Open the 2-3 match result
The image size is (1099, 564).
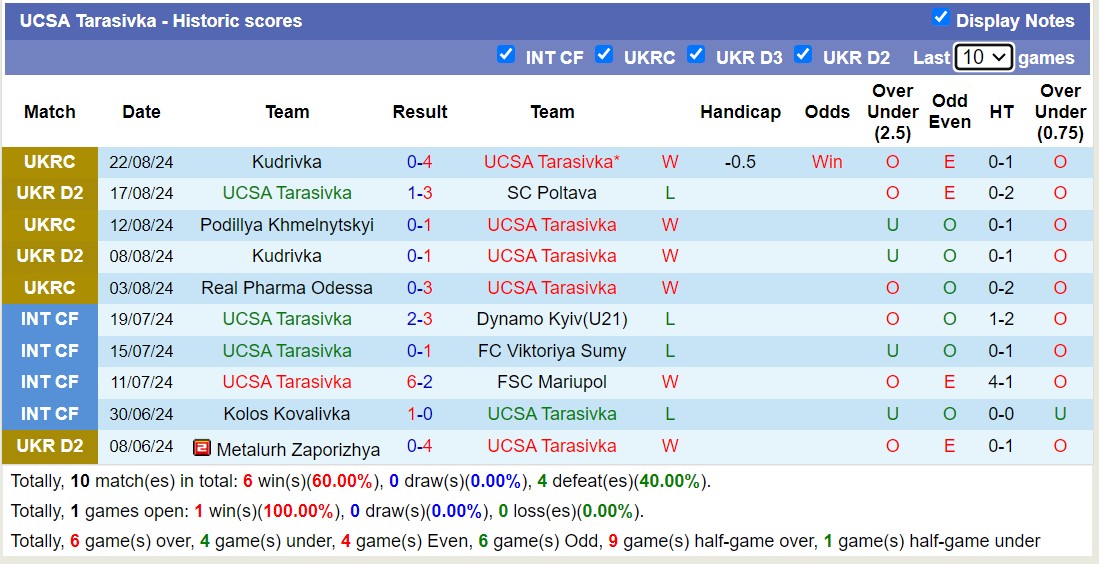[x=420, y=319]
